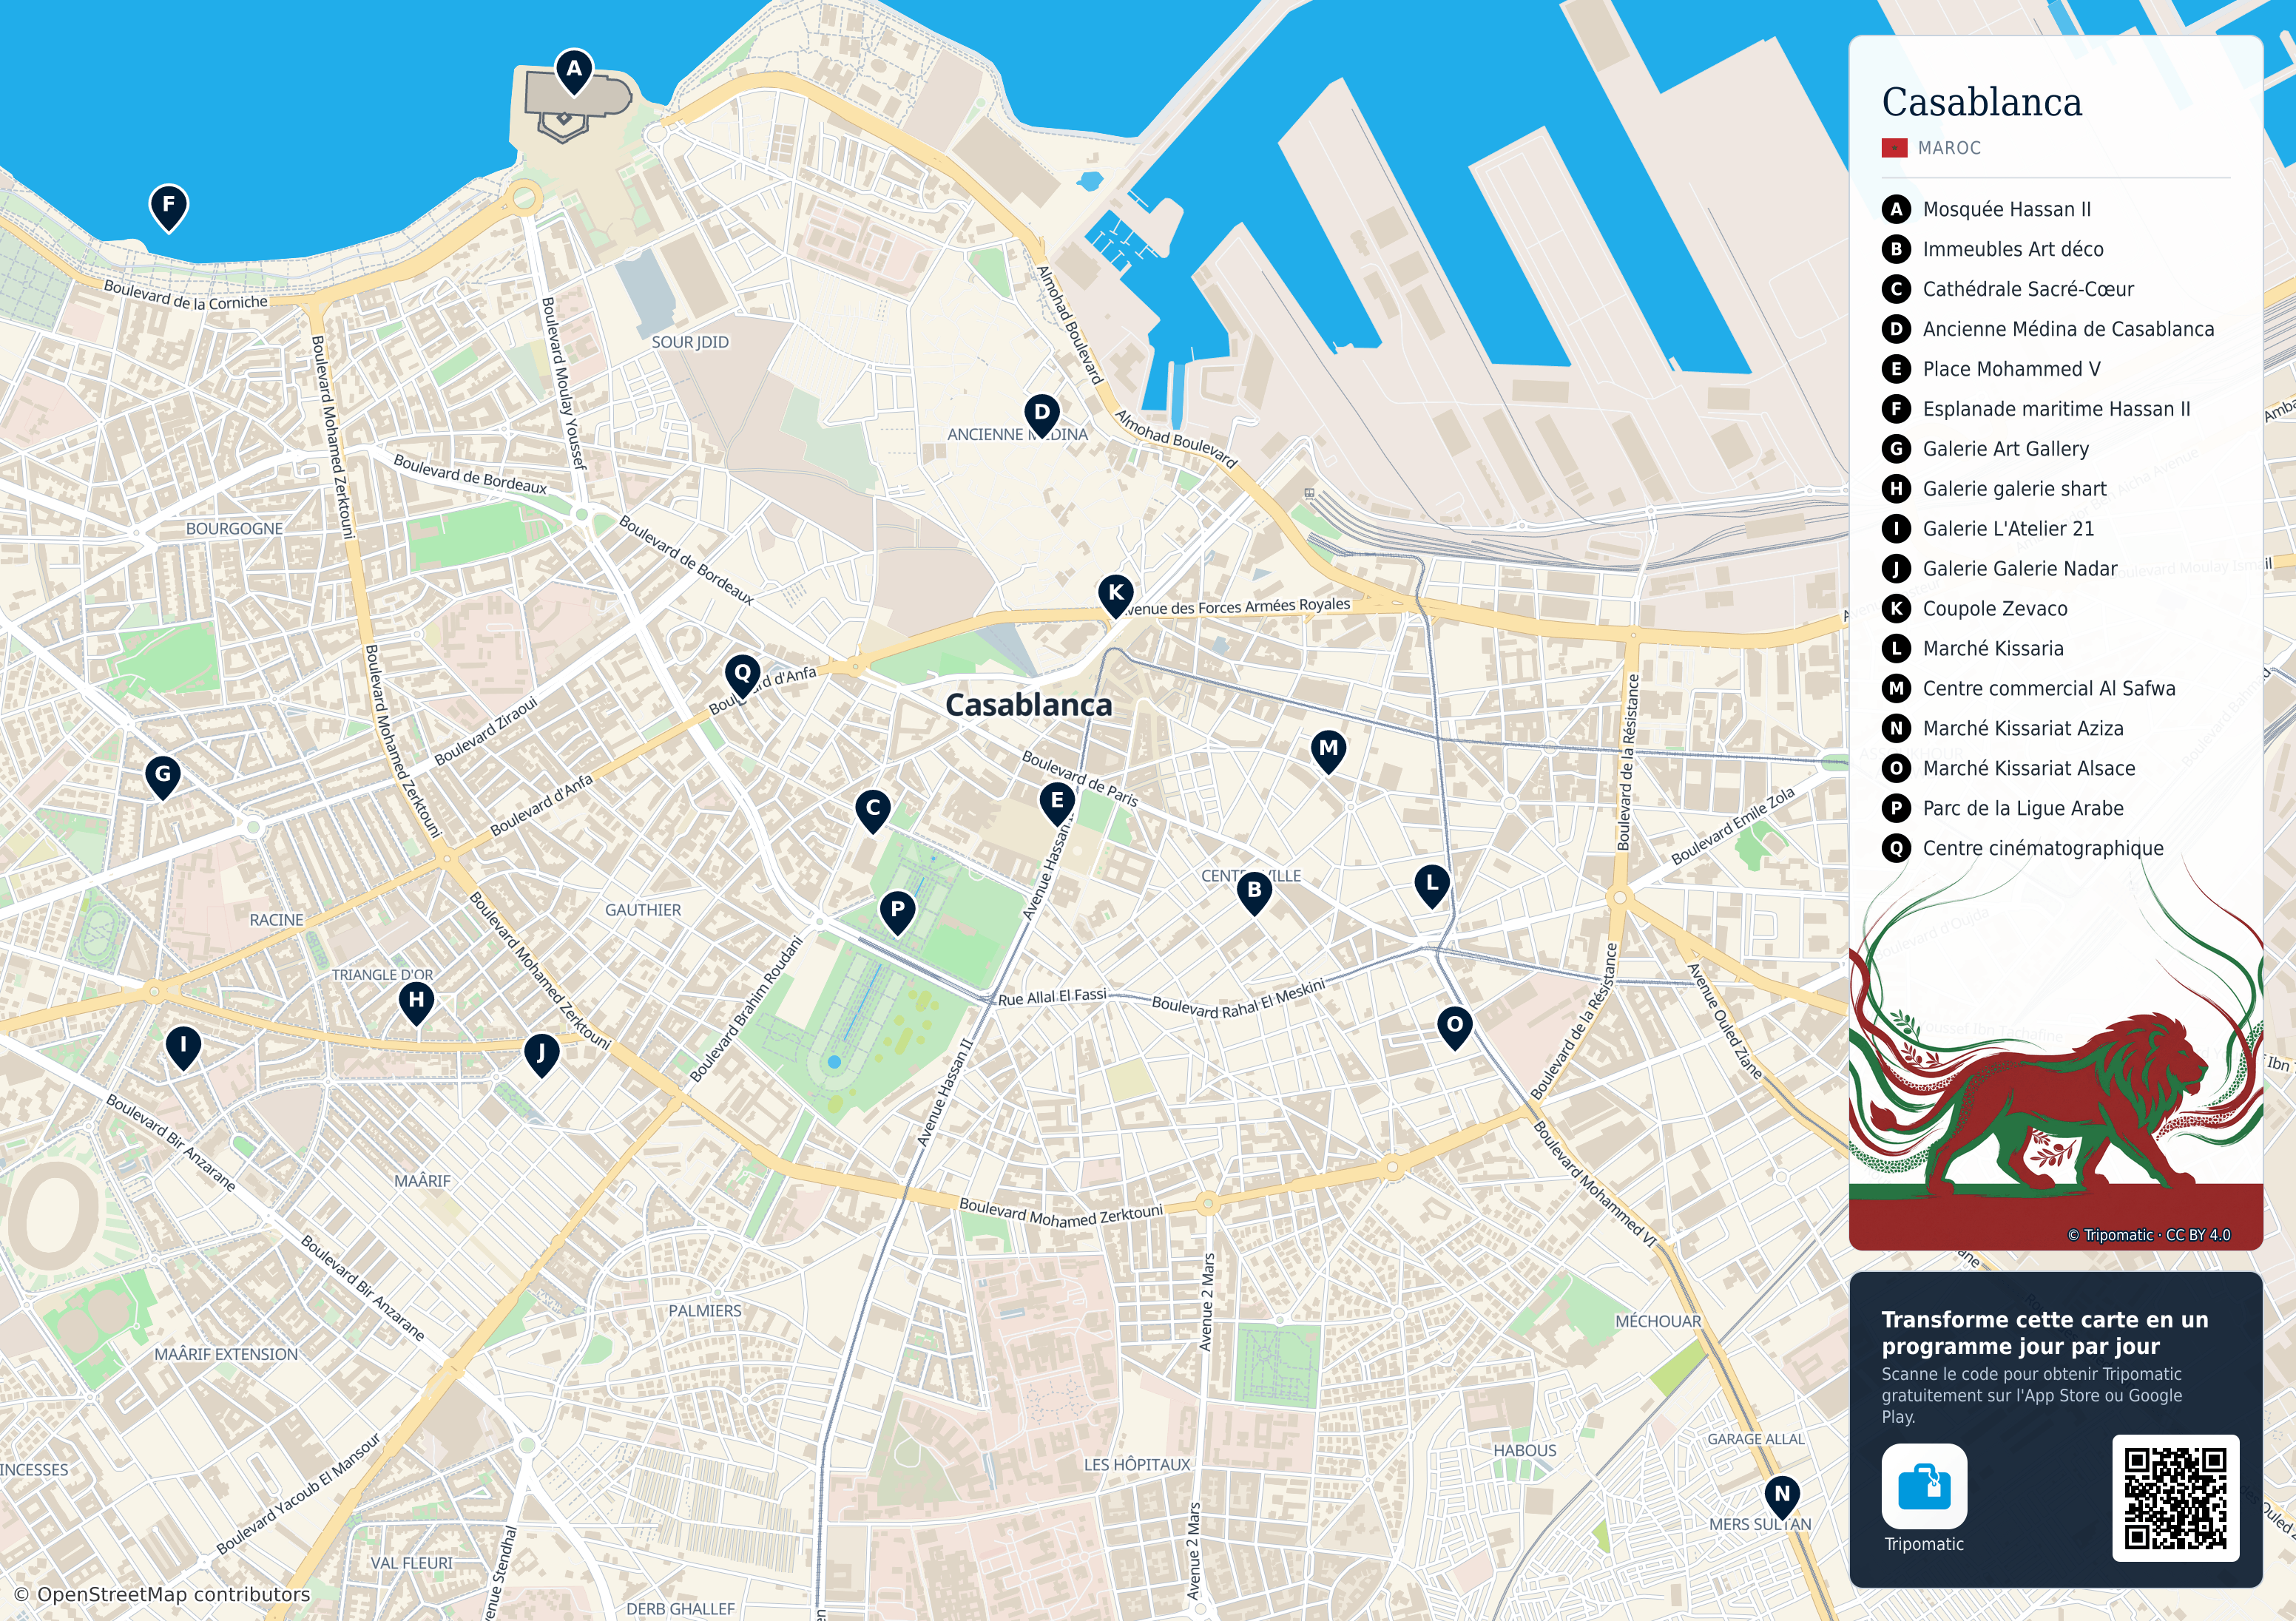This screenshot has height=1621, width=2296.
Task: Select map pin E at Place Mohammed V
Action: tap(1057, 803)
